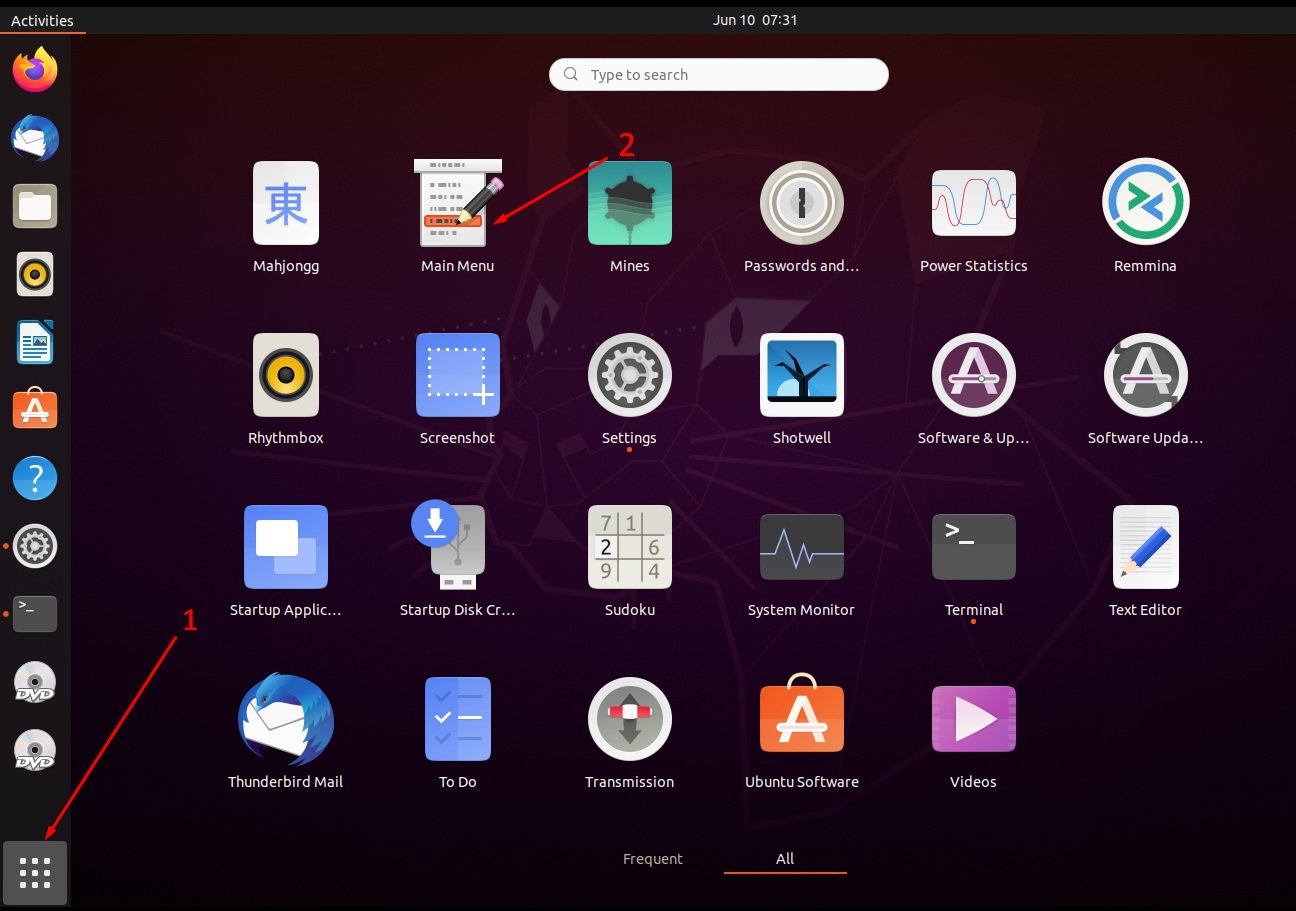The height and width of the screenshot is (911, 1296).
Task: Open Help from the dock
Action: [35, 478]
